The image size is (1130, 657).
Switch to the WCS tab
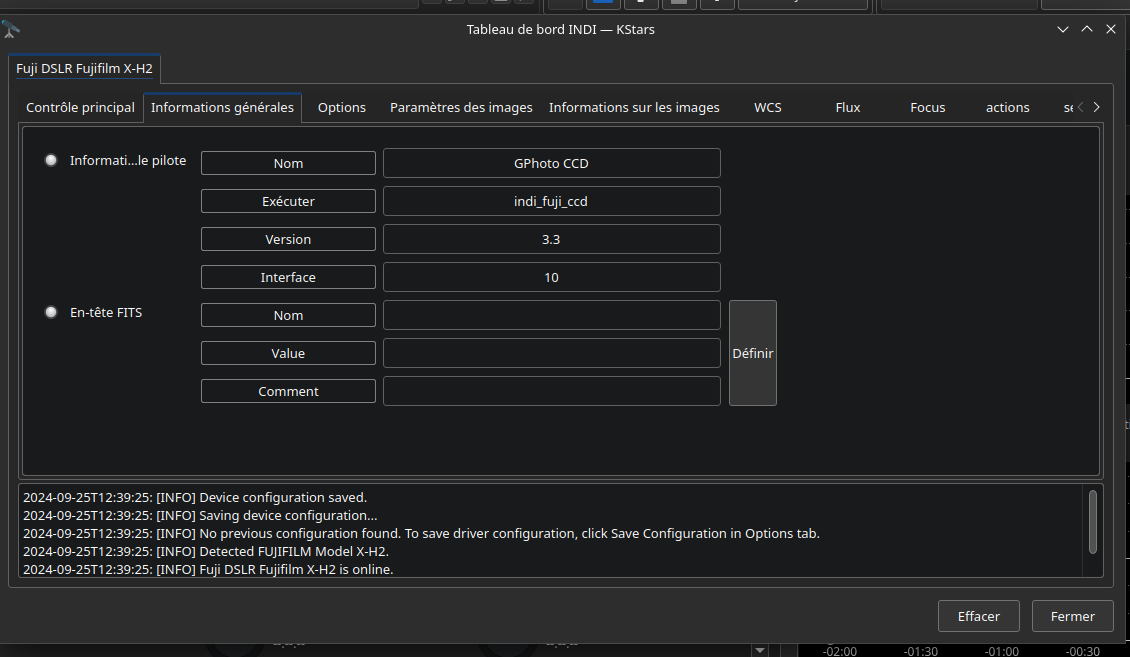768,107
